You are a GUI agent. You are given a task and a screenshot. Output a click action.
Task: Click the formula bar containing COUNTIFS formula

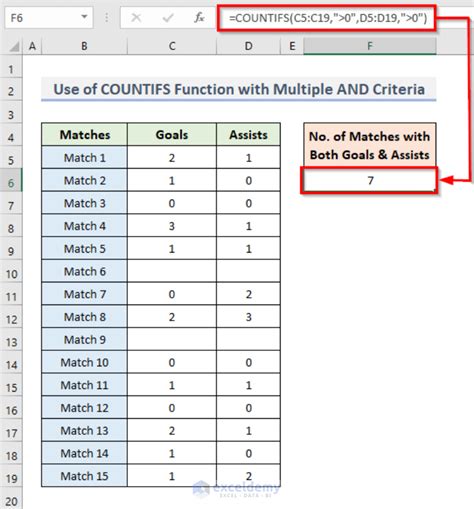(x=327, y=18)
